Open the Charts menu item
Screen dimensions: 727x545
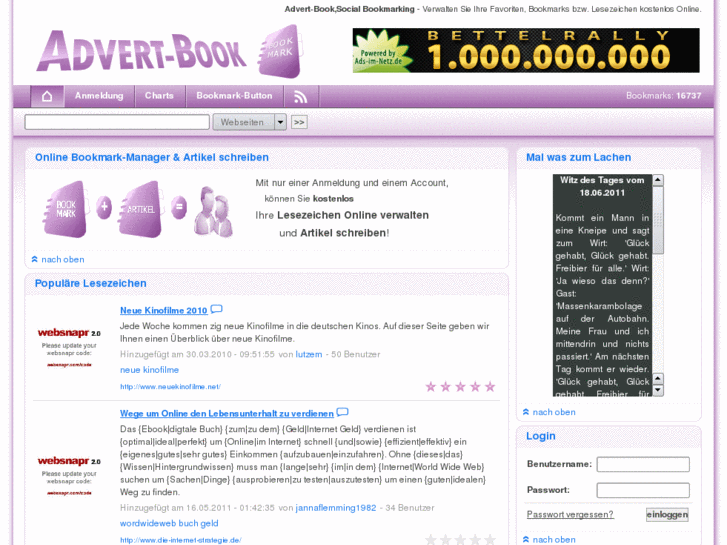pyautogui.click(x=159, y=96)
